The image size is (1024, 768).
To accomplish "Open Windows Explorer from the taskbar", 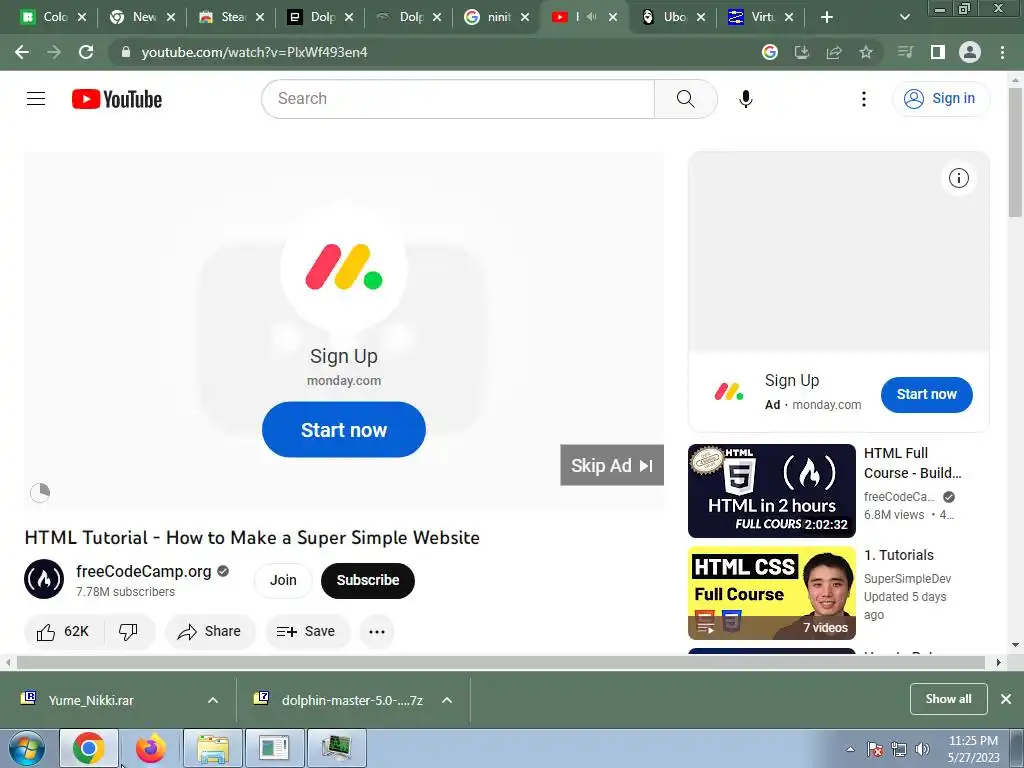I will pyautogui.click(x=213, y=748).
